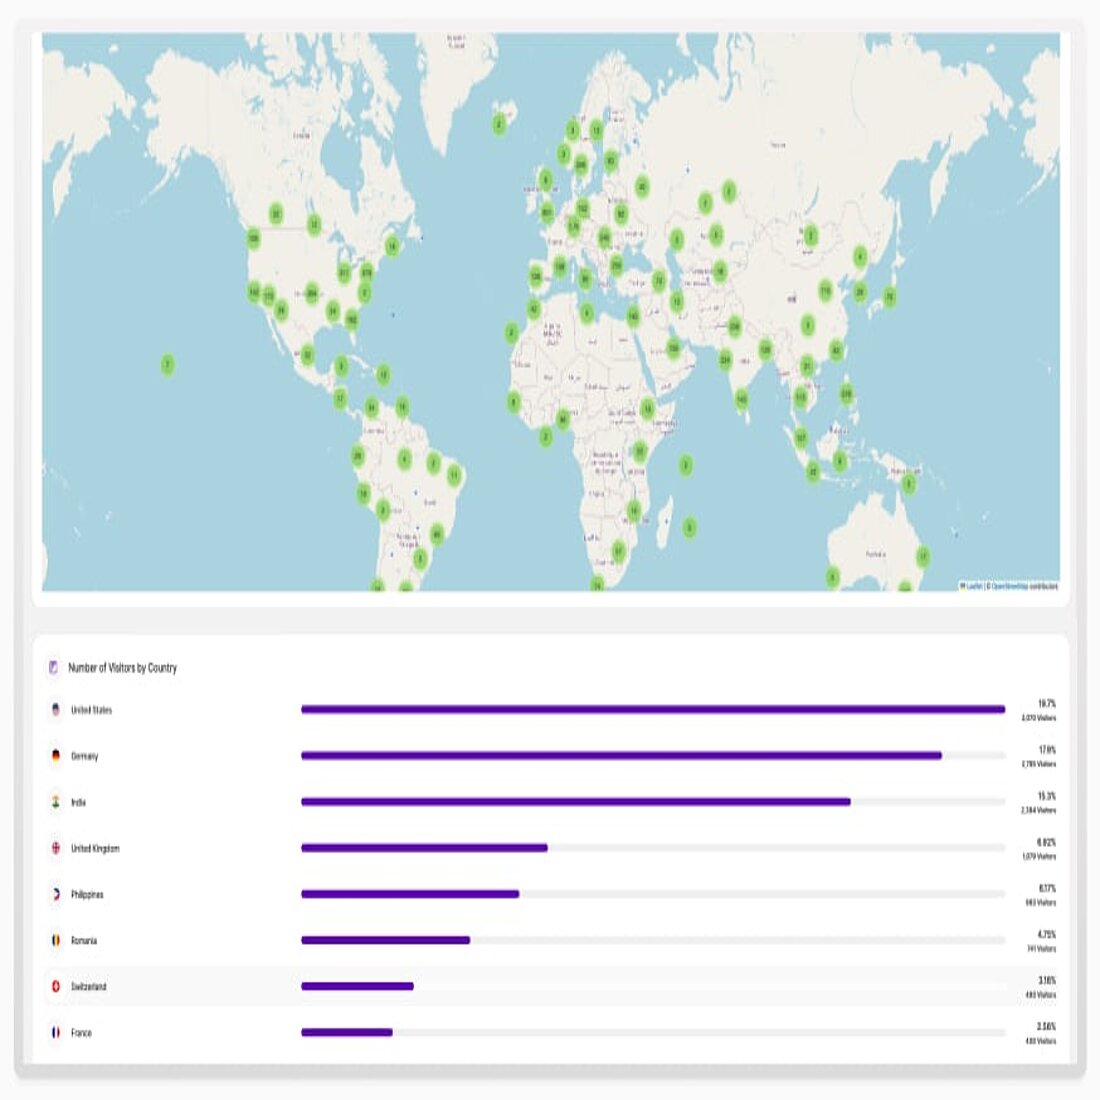Image resolution: width=1100 pixels, height=1100 pixels.
Task: Click the Romania flag icon
Action: point(56,940)
